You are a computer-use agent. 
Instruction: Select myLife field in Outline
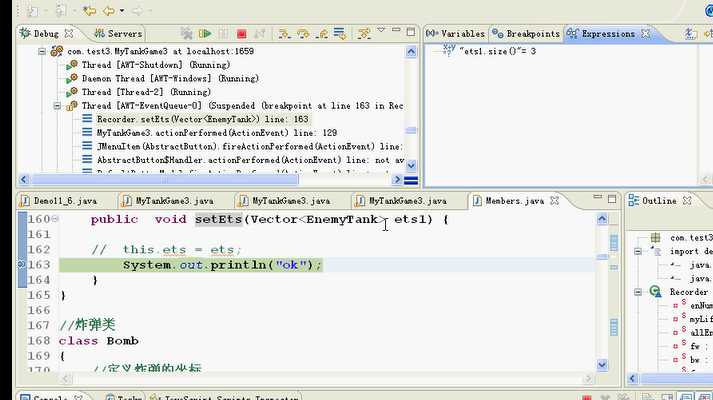(x=693, y=319)
